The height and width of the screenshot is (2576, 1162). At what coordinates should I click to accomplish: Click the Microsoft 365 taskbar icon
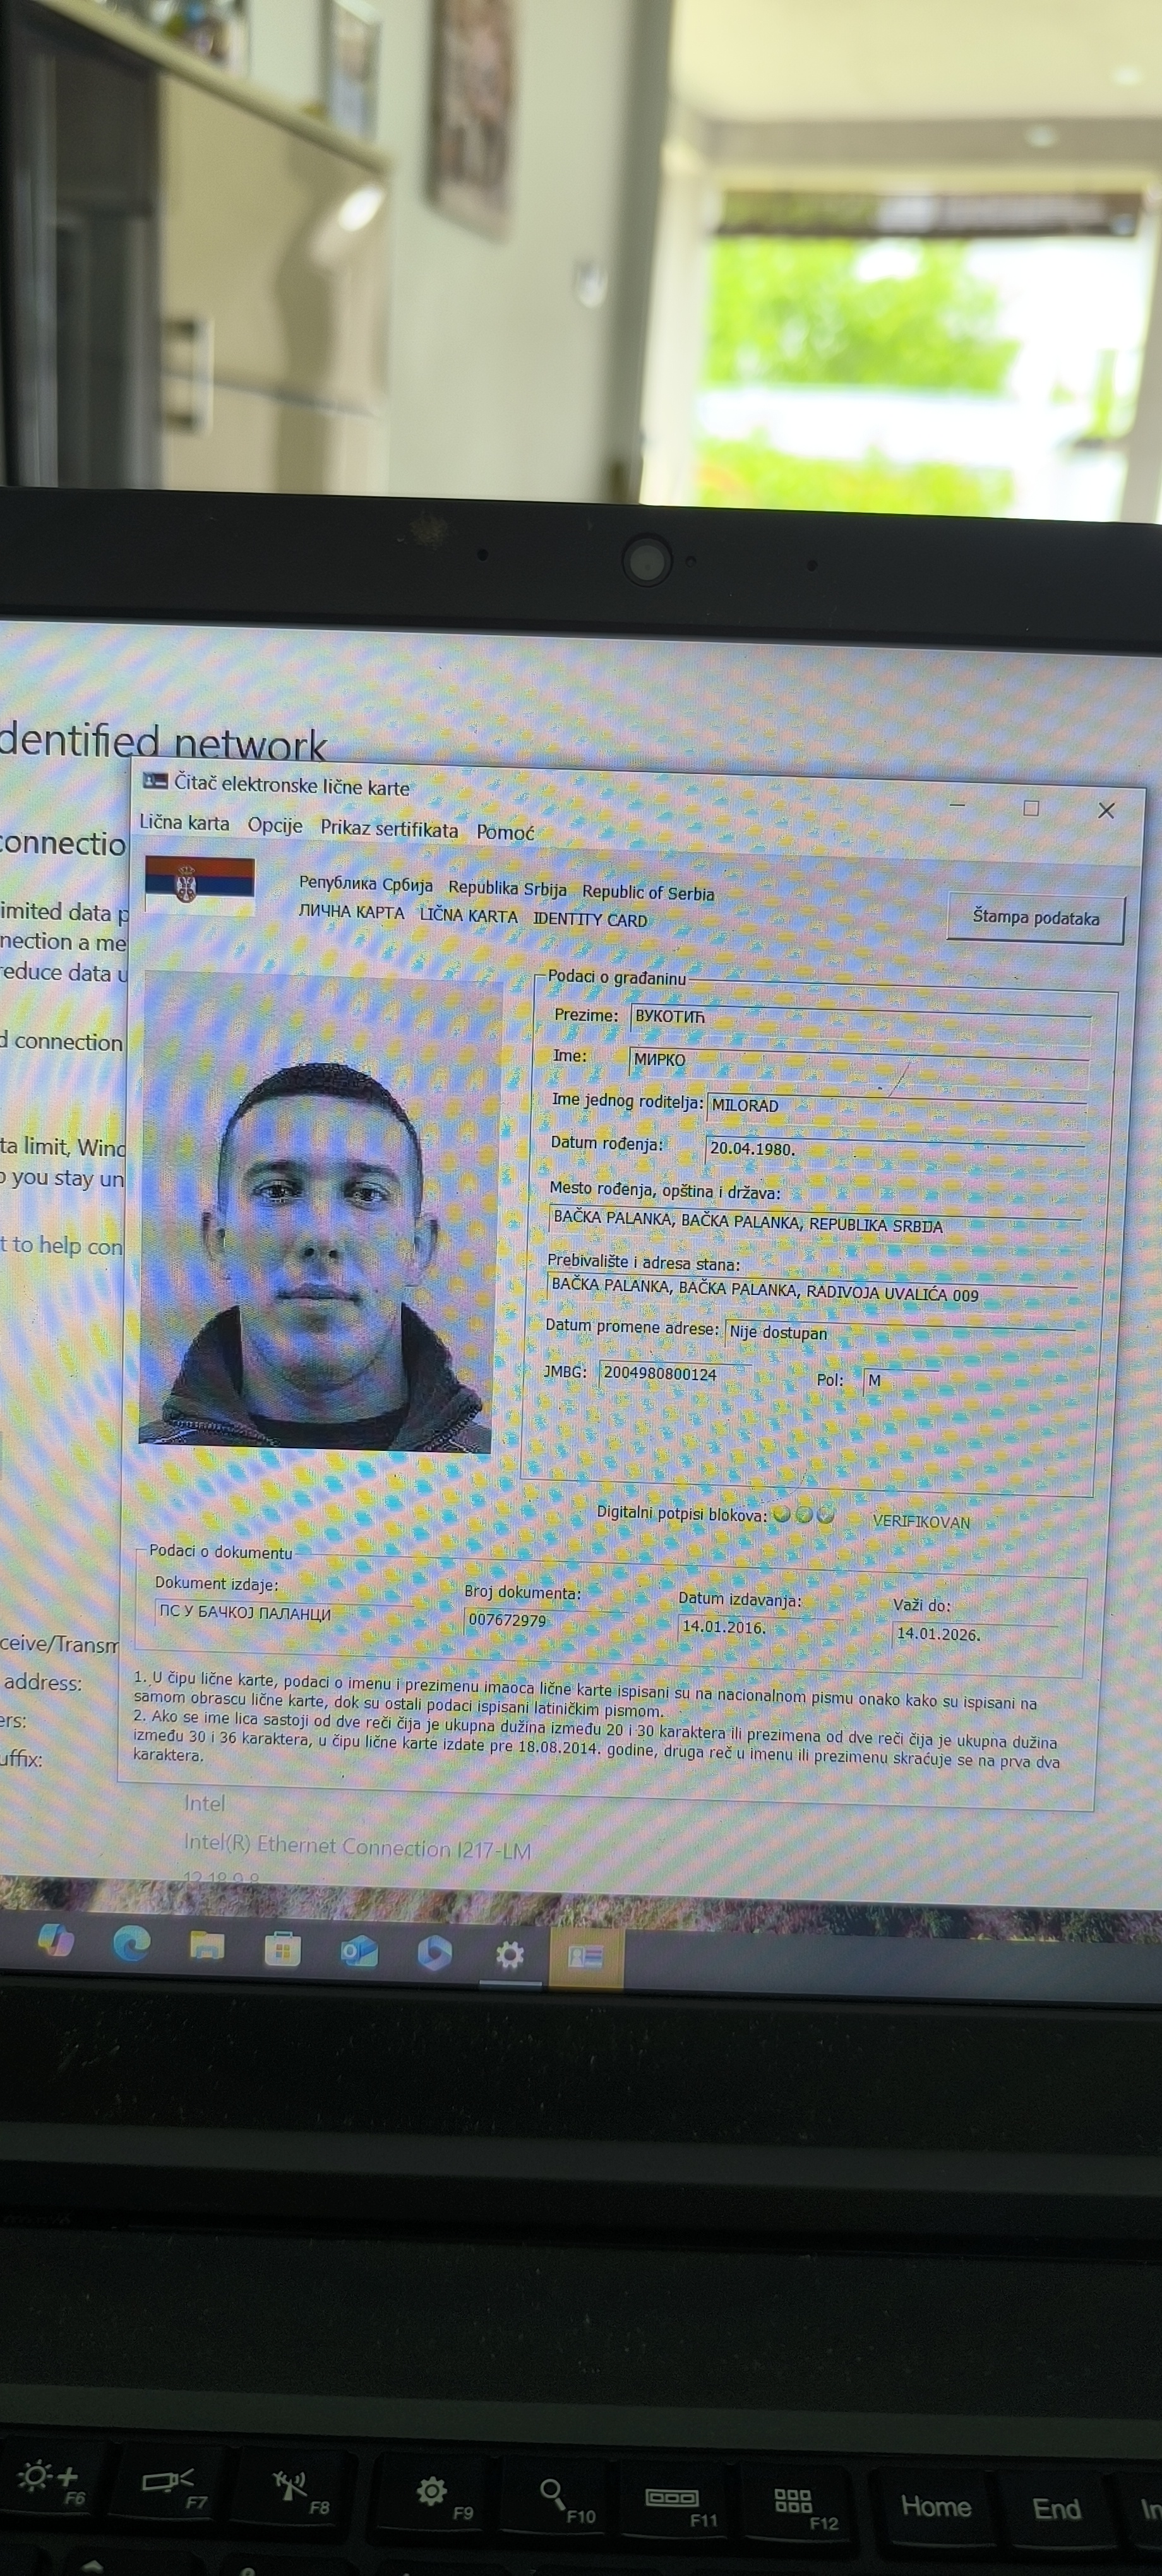[434, 1953]
